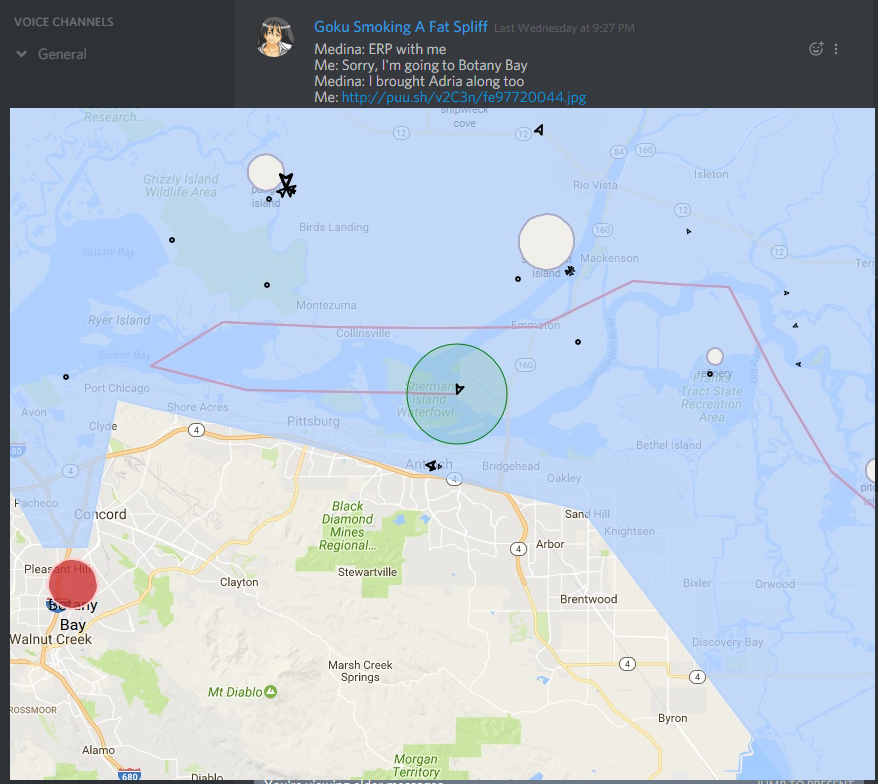Open the puu.sh image link
This screenshot has height=784, width=878.
[x=463, y=97]
